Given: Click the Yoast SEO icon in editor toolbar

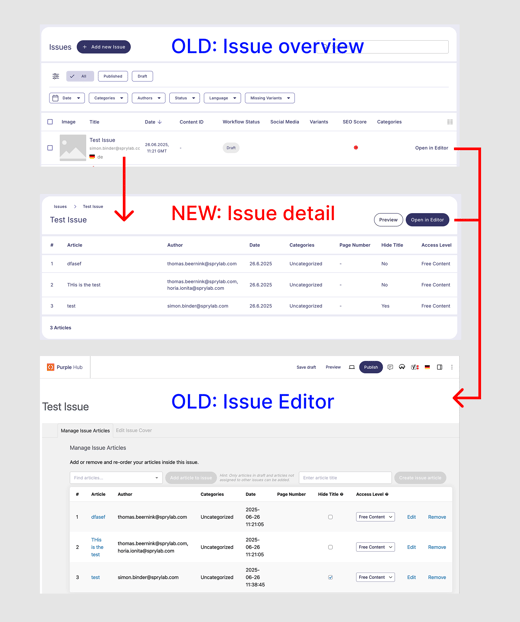Looking at the screenshot, I should pyautogui.click(x=415, y=367).
